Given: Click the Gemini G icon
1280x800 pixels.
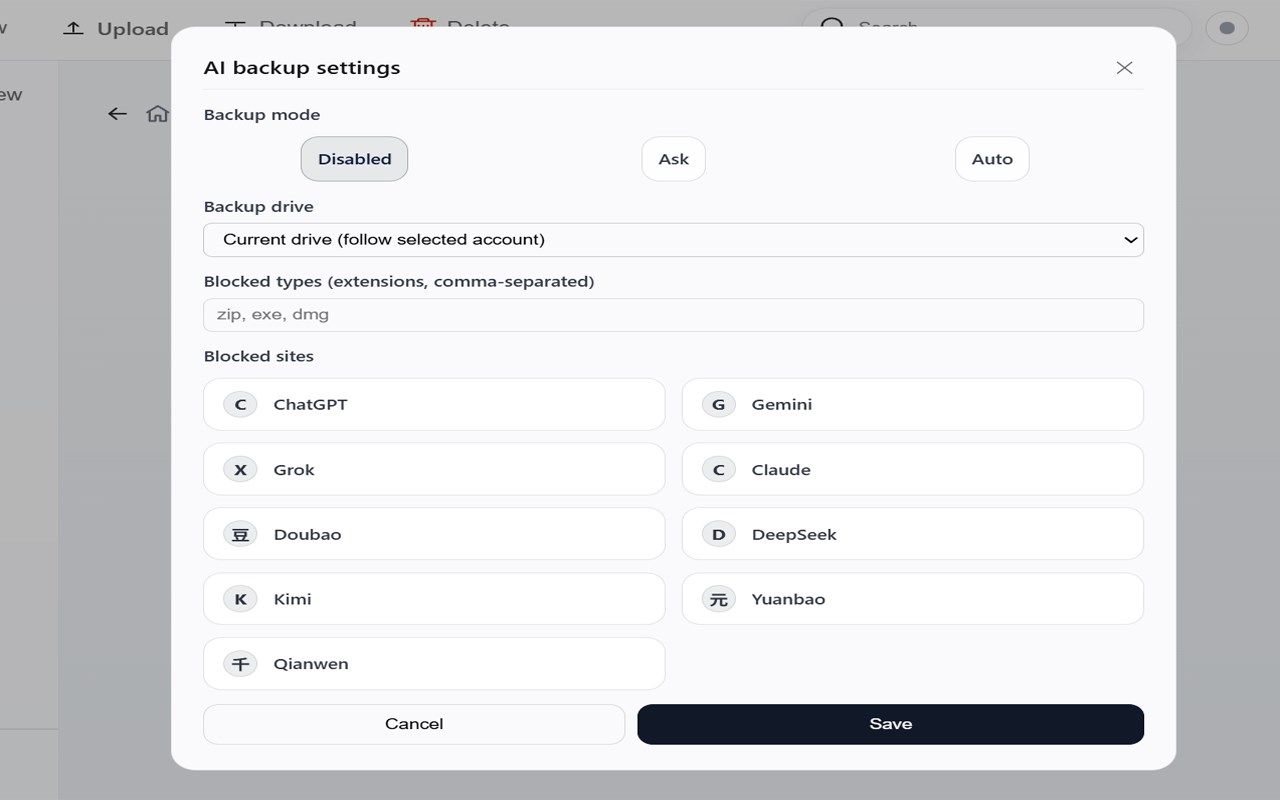Looking at the screenshot, I should click(x=718, y=405).
